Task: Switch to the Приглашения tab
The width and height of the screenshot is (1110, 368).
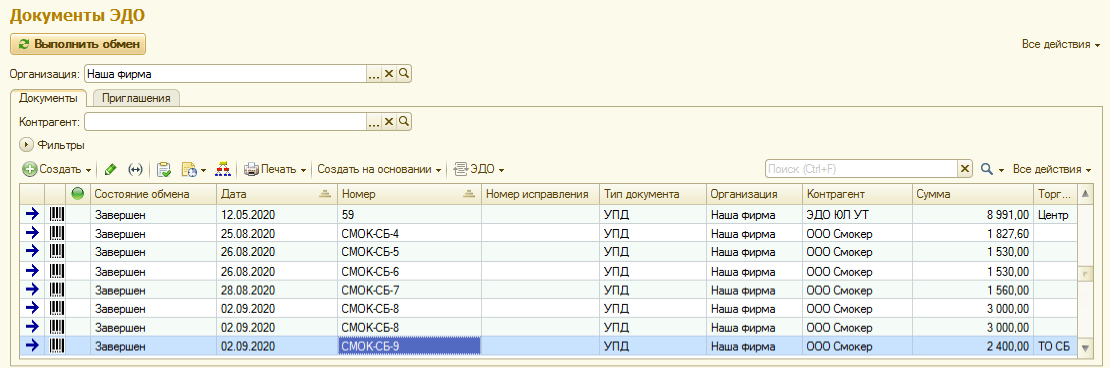Action: pos(137,98)
